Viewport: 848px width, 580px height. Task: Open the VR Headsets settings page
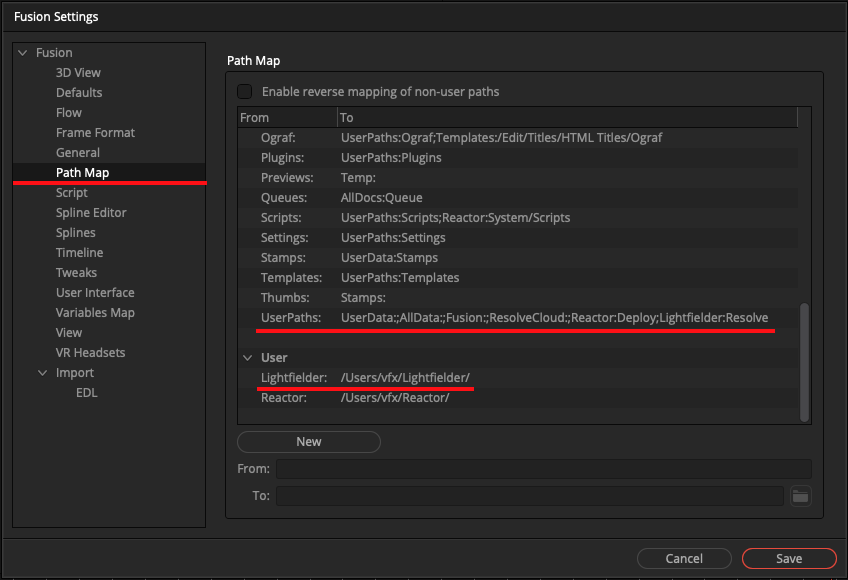90,353
